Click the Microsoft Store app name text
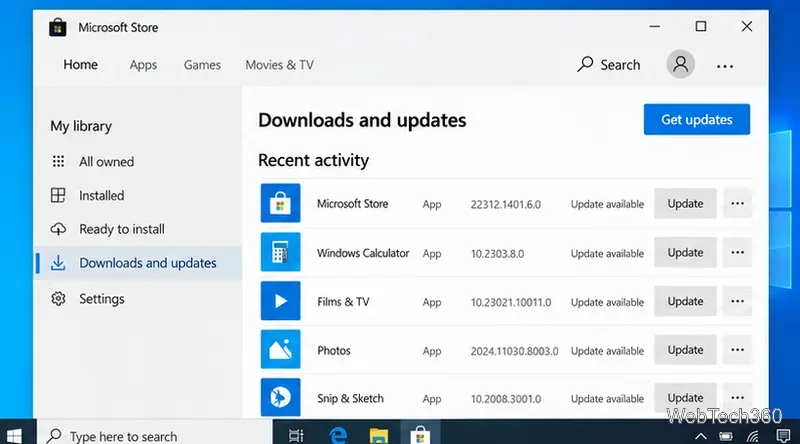800x444 pixels. pyautogui.click(x=353, y=204)
